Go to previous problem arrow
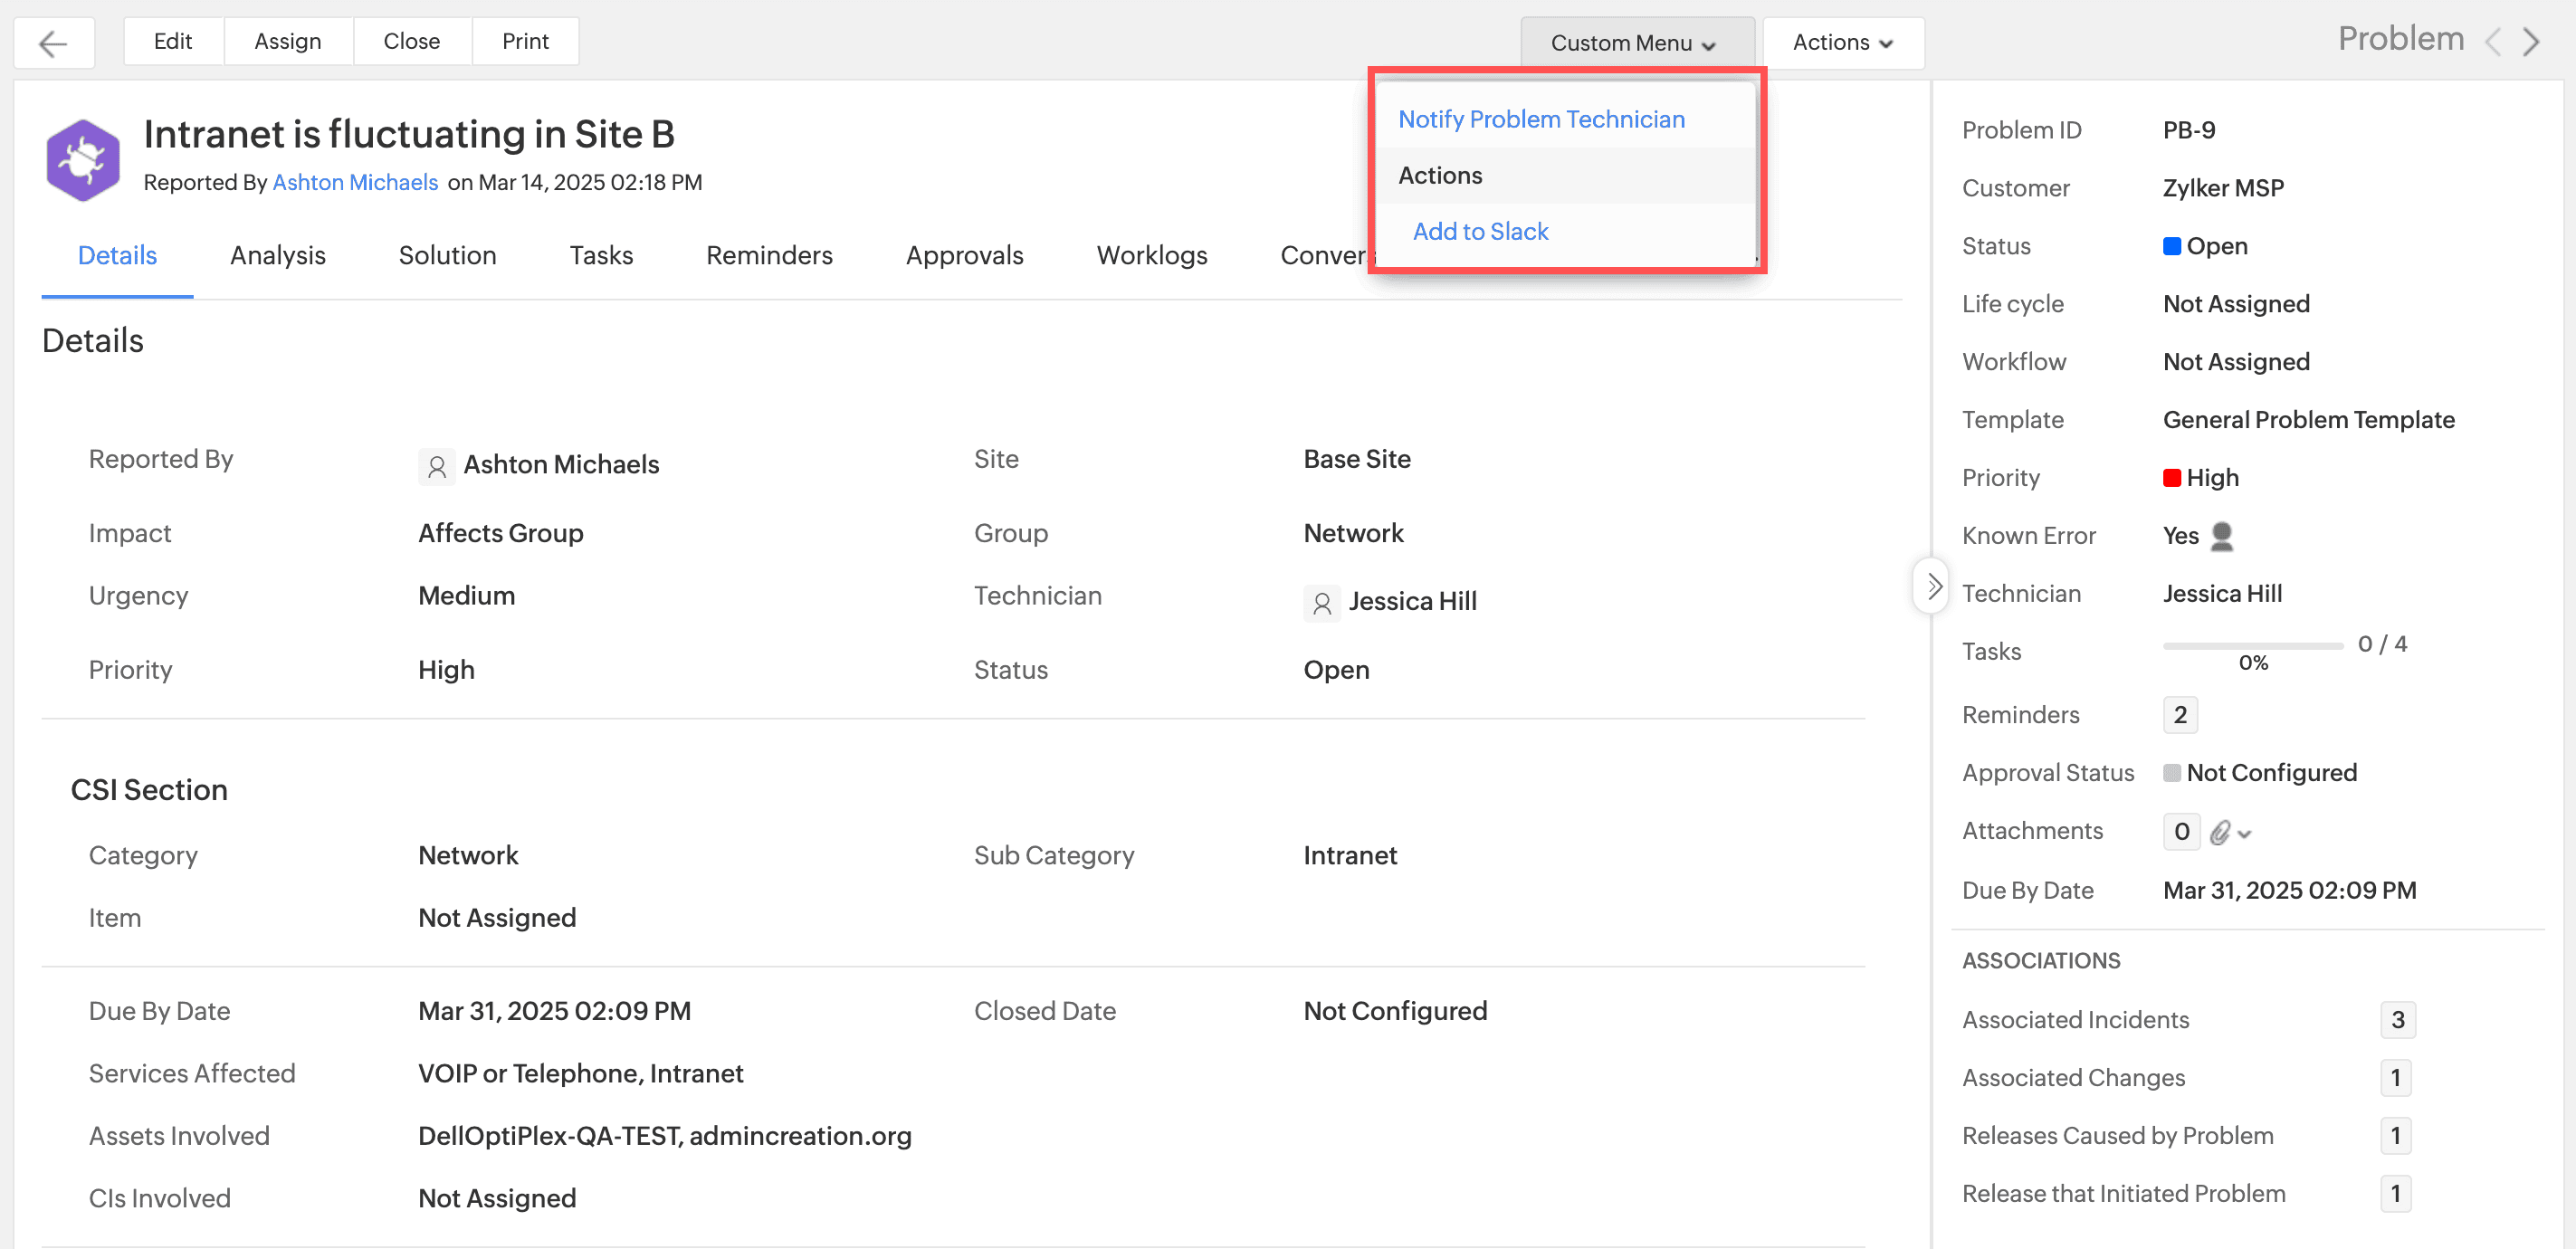This screenshot has height=1249, width=2576. tap(2493, 42)
